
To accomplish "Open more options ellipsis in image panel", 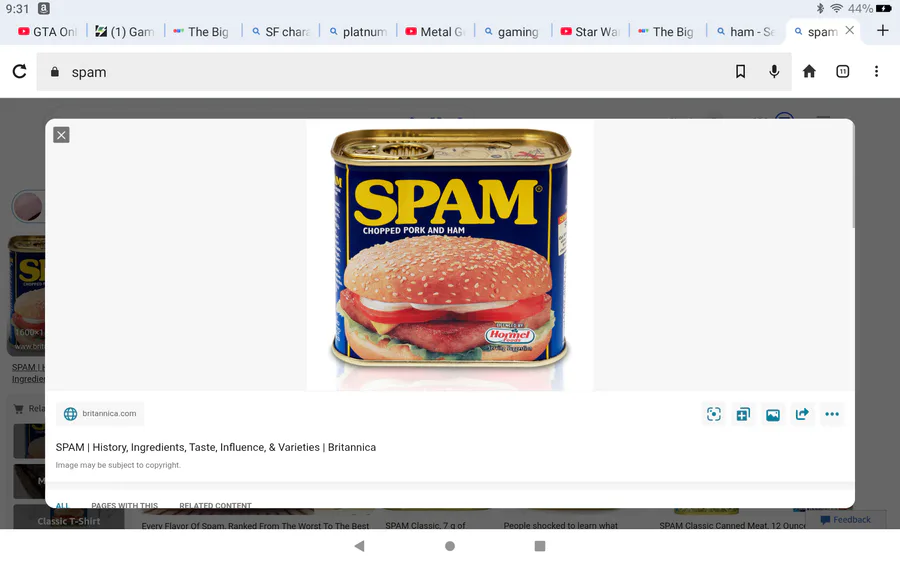I will point(832,414).
